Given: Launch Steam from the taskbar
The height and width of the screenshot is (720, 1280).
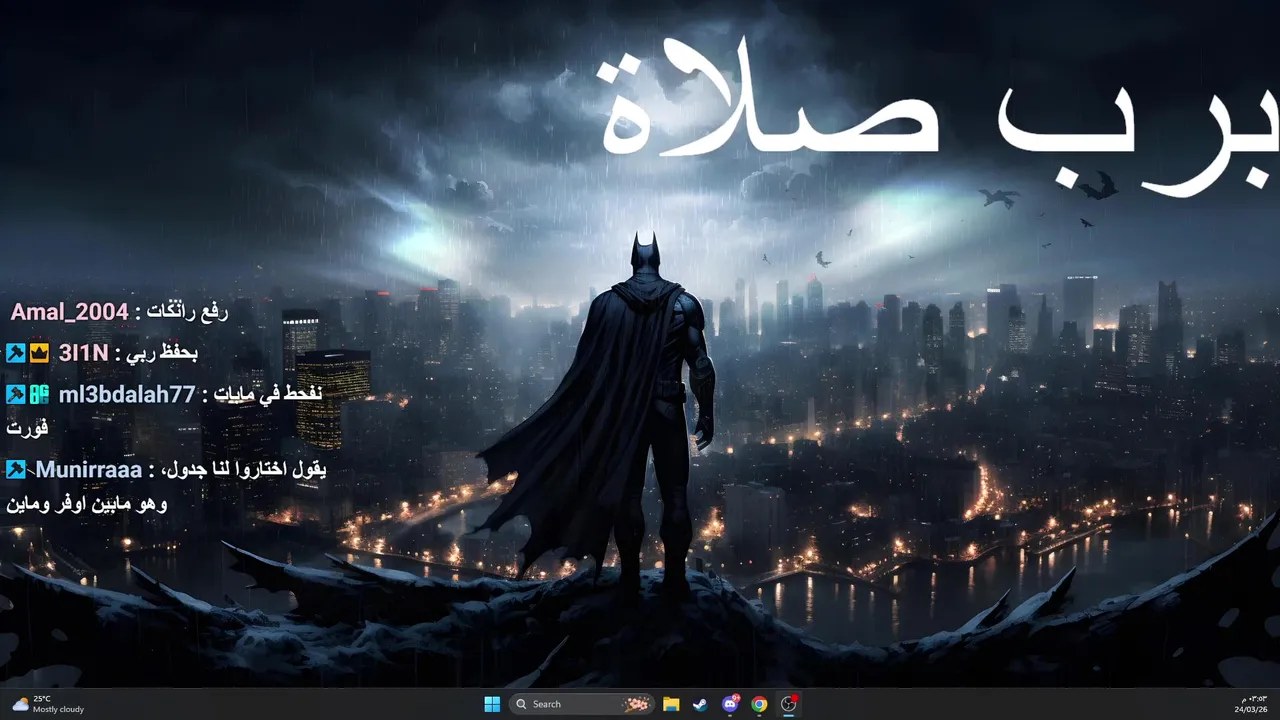Looking at the screenshot, I should 700,704.
